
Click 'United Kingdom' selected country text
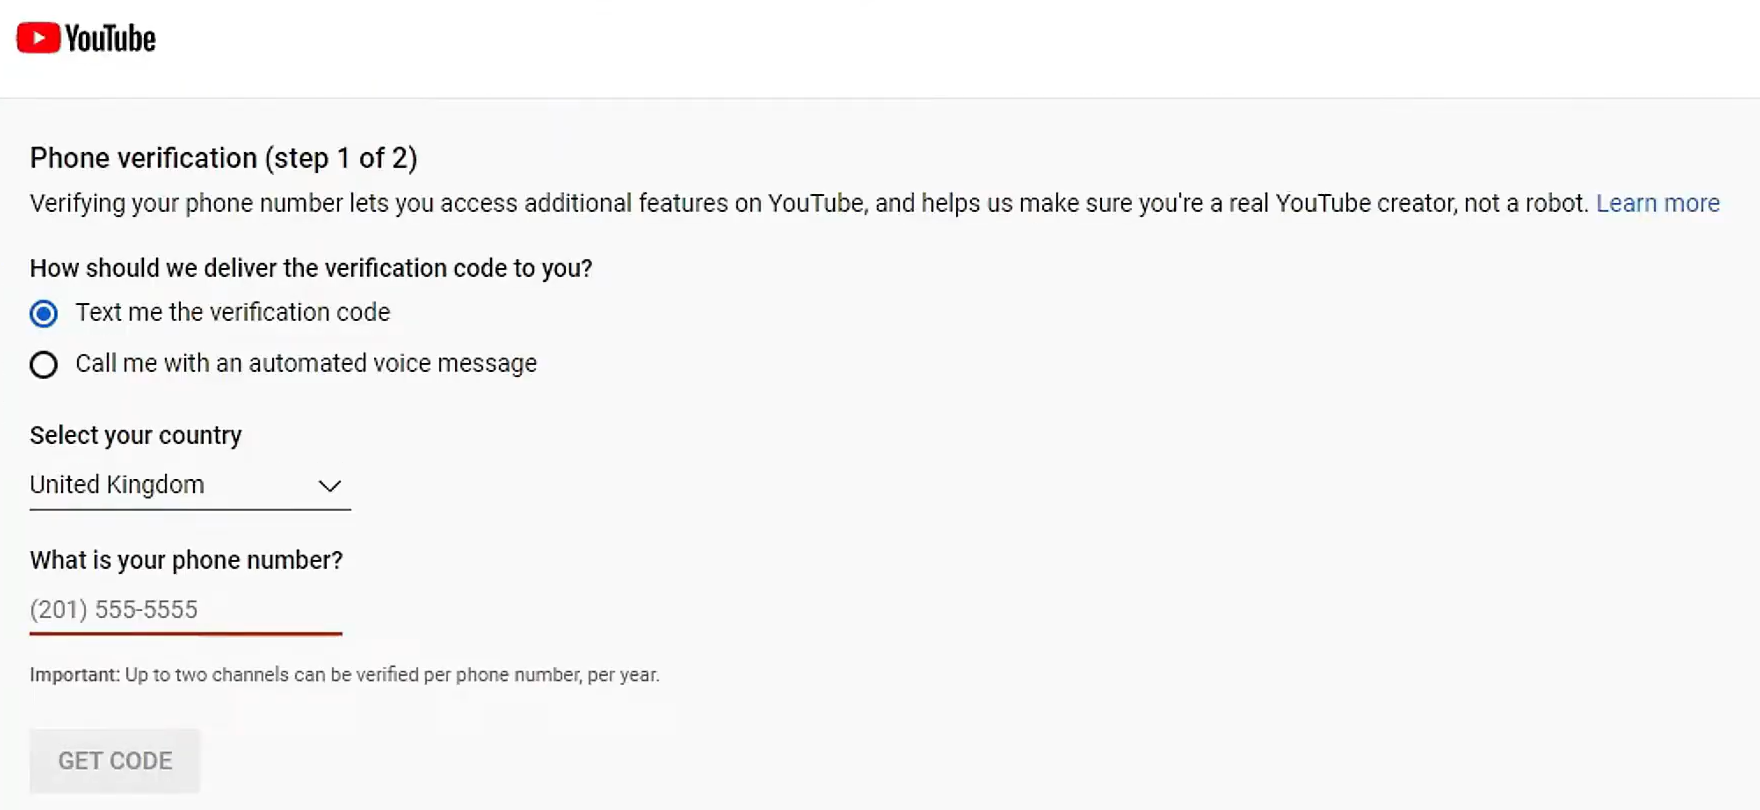117,485
